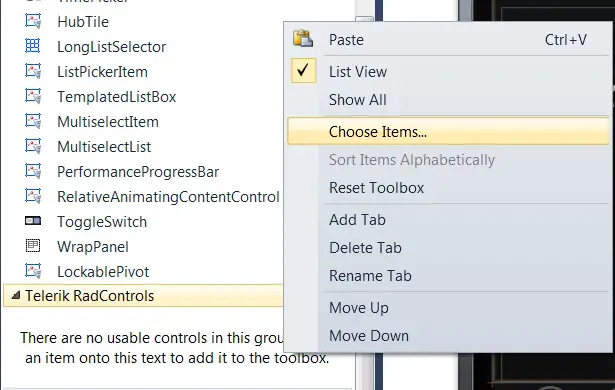Select the LockablePivot icon

click(x=33, y=271)
